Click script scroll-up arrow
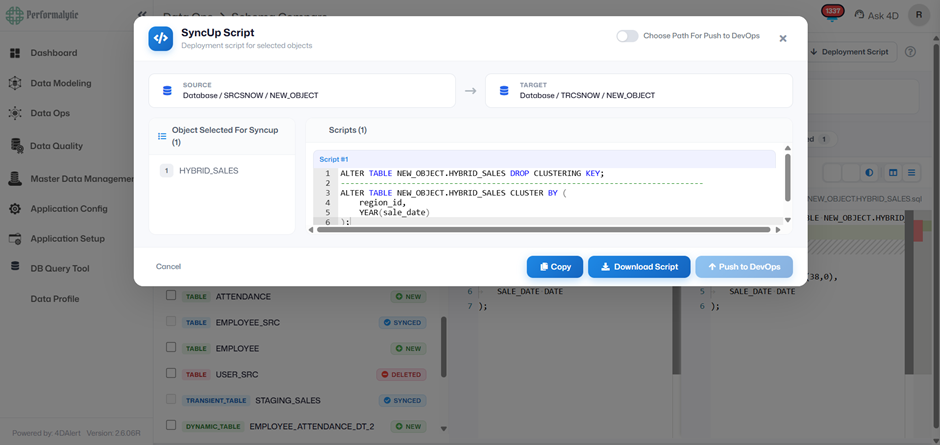The width and height of the screenshot is (940, 445). (788, 148)
